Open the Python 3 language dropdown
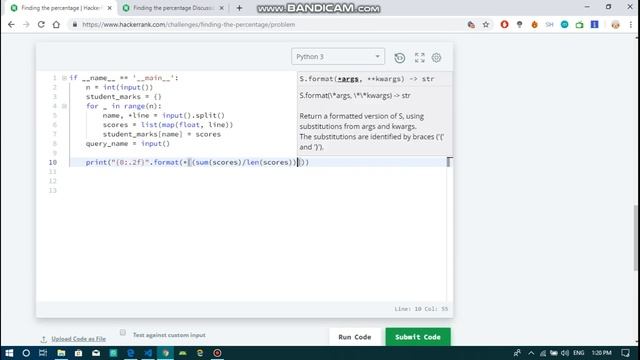 tap(338, 56)
